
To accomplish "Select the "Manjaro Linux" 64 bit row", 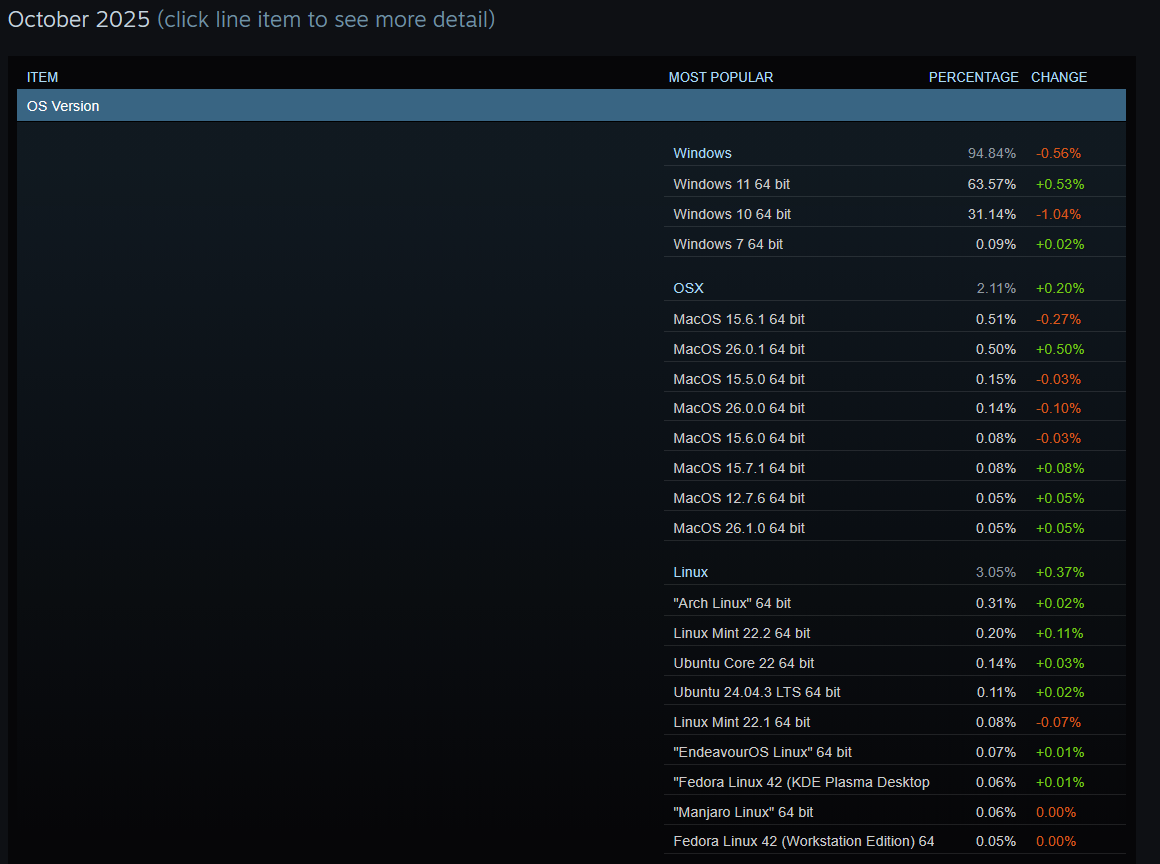I will tap(895, 811).
